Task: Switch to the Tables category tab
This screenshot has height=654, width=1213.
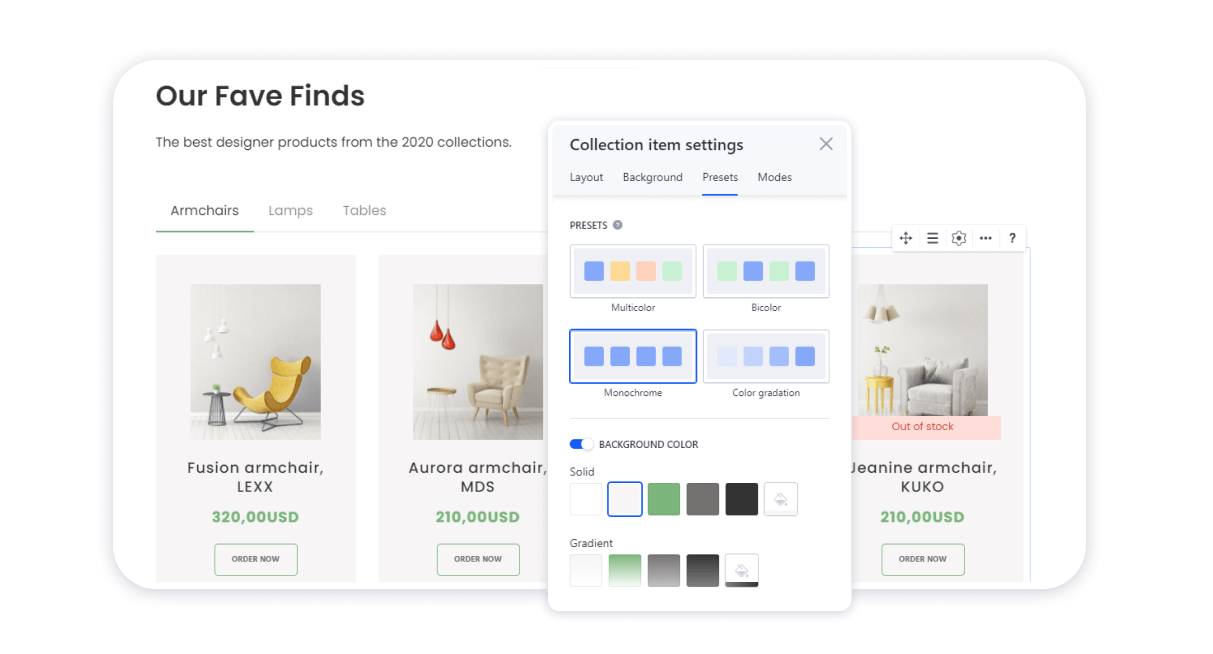Action: coord(364,210)
